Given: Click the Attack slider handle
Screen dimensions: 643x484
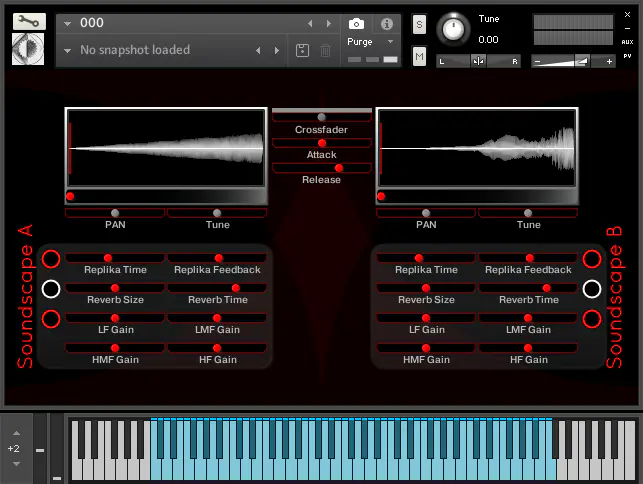Looking at the screenshot, I should pyautogui.click(x=322, y=143).
